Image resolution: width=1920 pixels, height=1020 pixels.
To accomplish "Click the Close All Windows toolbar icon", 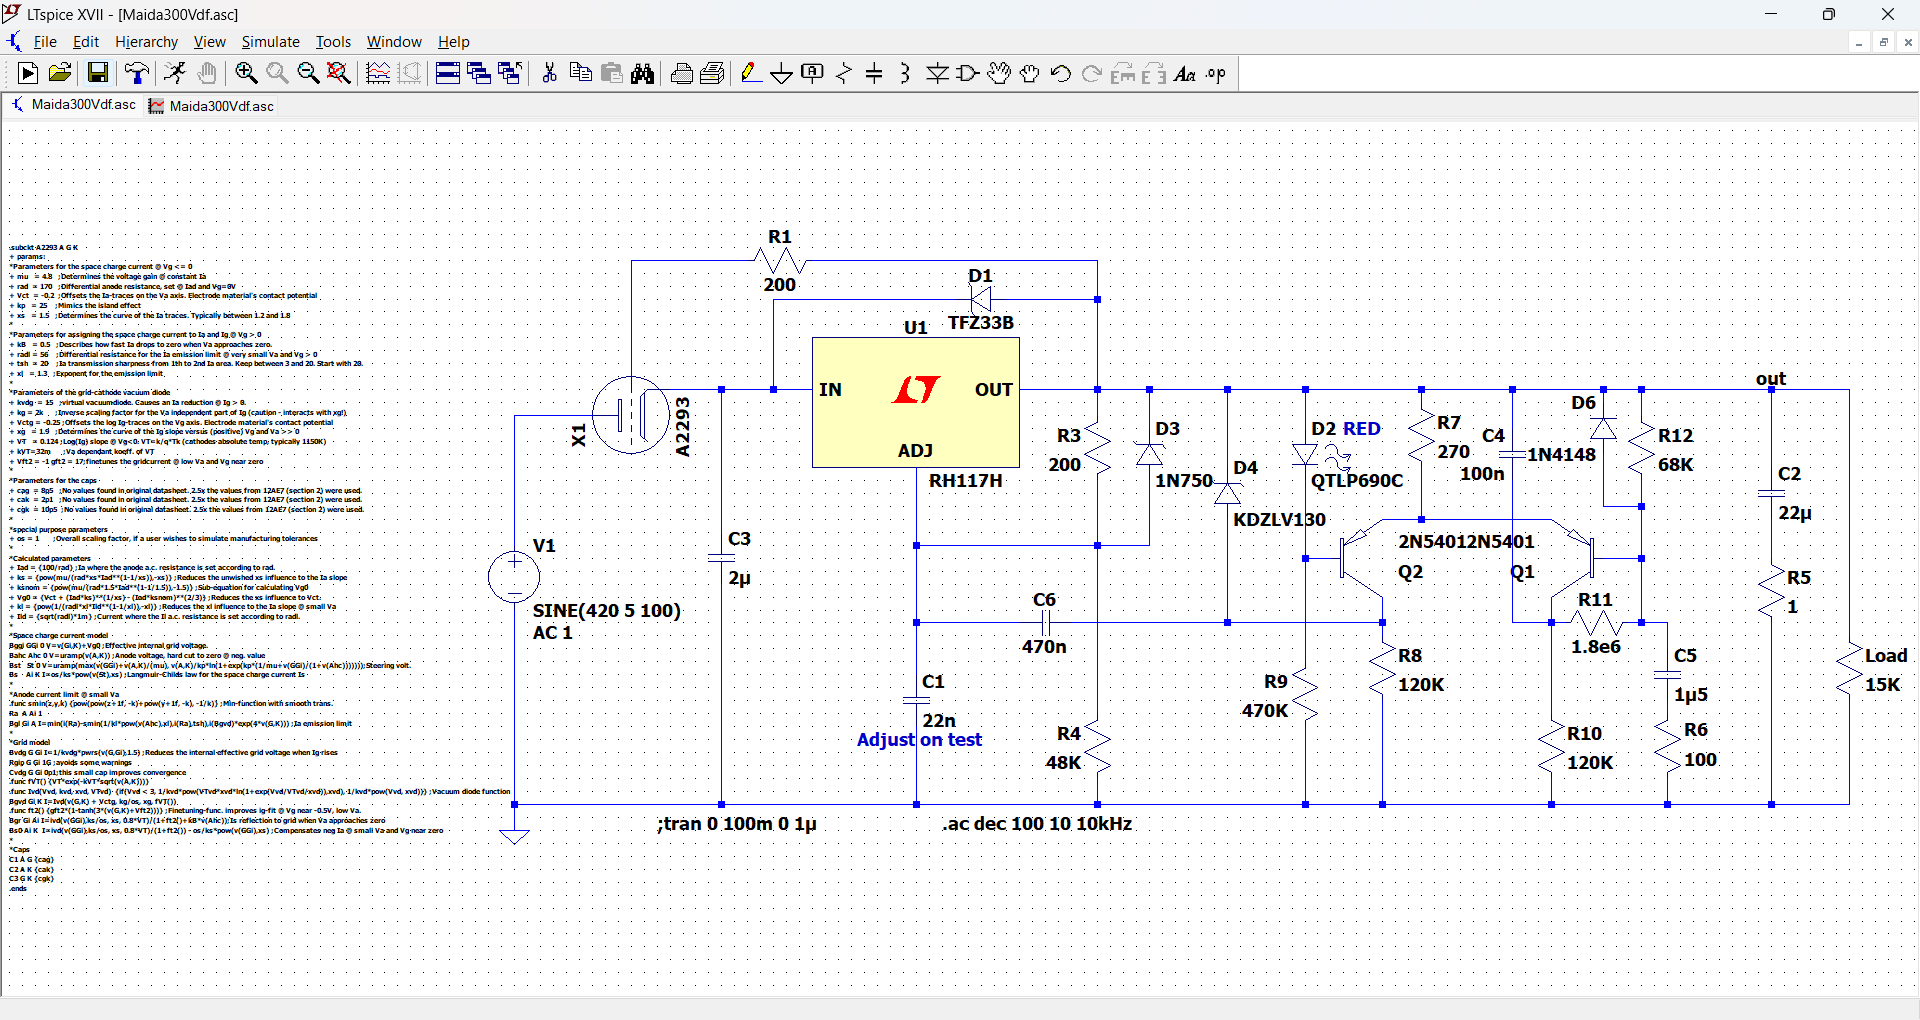I will 510,73.
